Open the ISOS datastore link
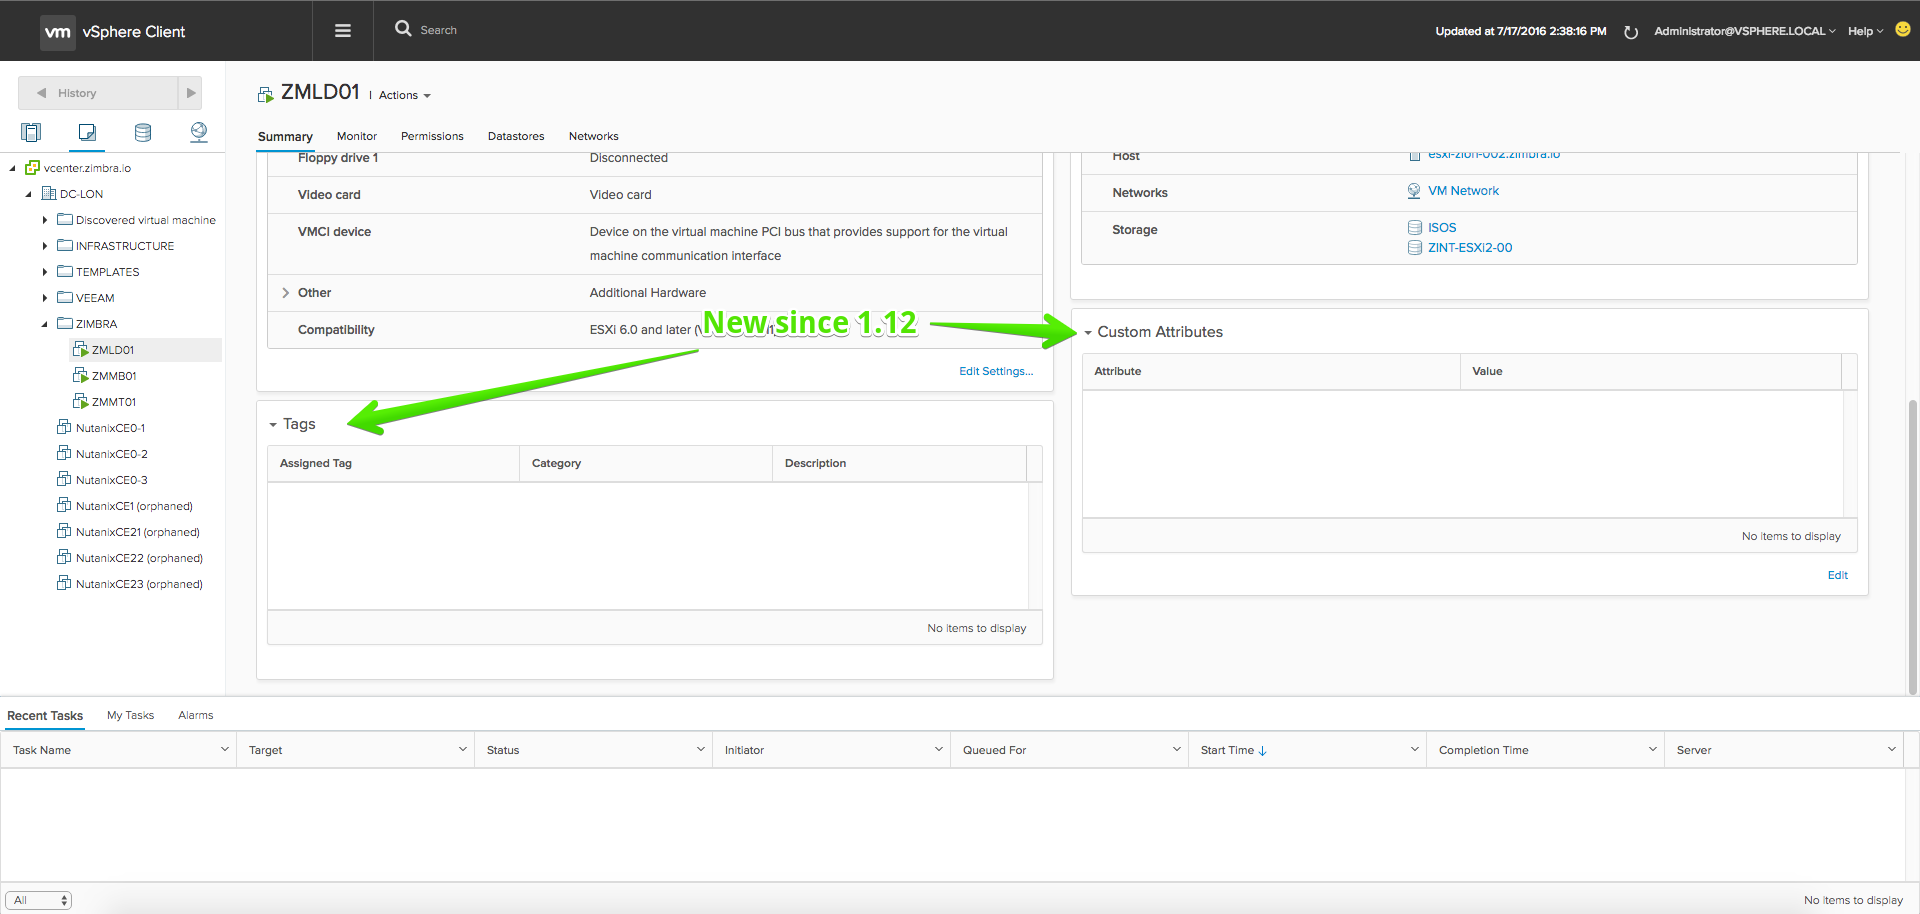 click(1442, 228)
